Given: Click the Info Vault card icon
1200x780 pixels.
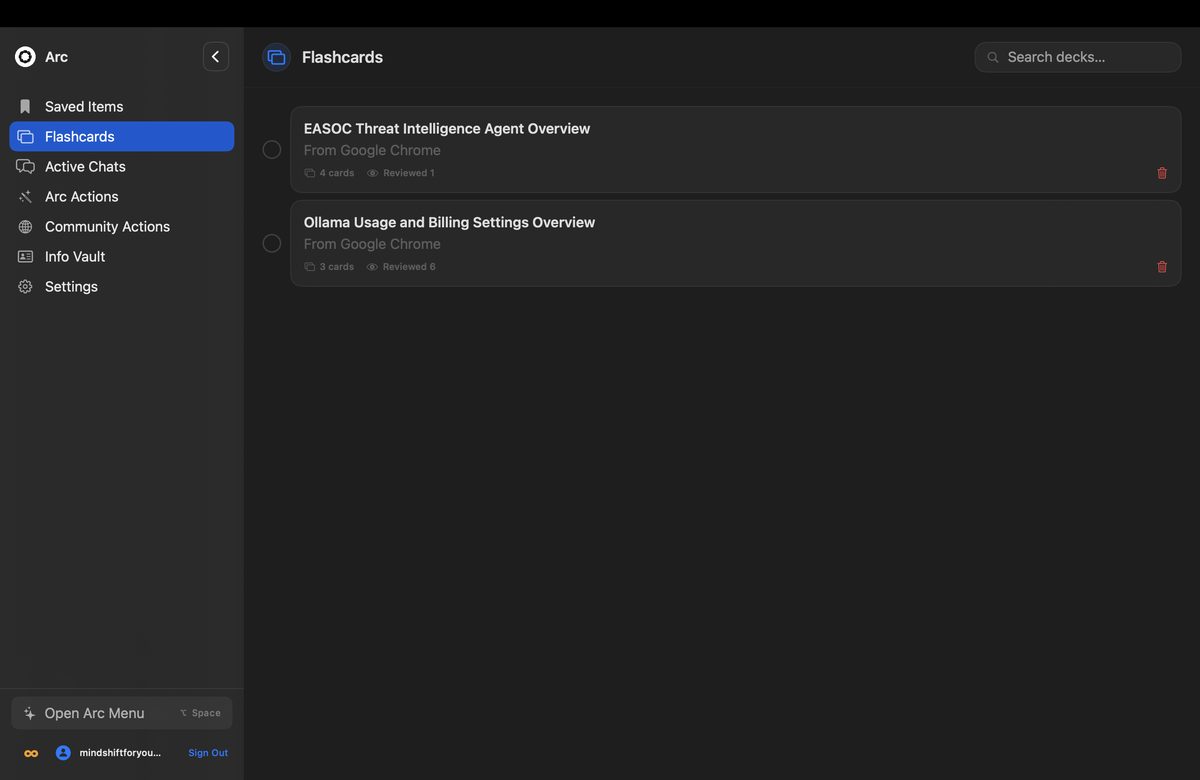Looking at the screenshot, I should (x=25, y=256).
